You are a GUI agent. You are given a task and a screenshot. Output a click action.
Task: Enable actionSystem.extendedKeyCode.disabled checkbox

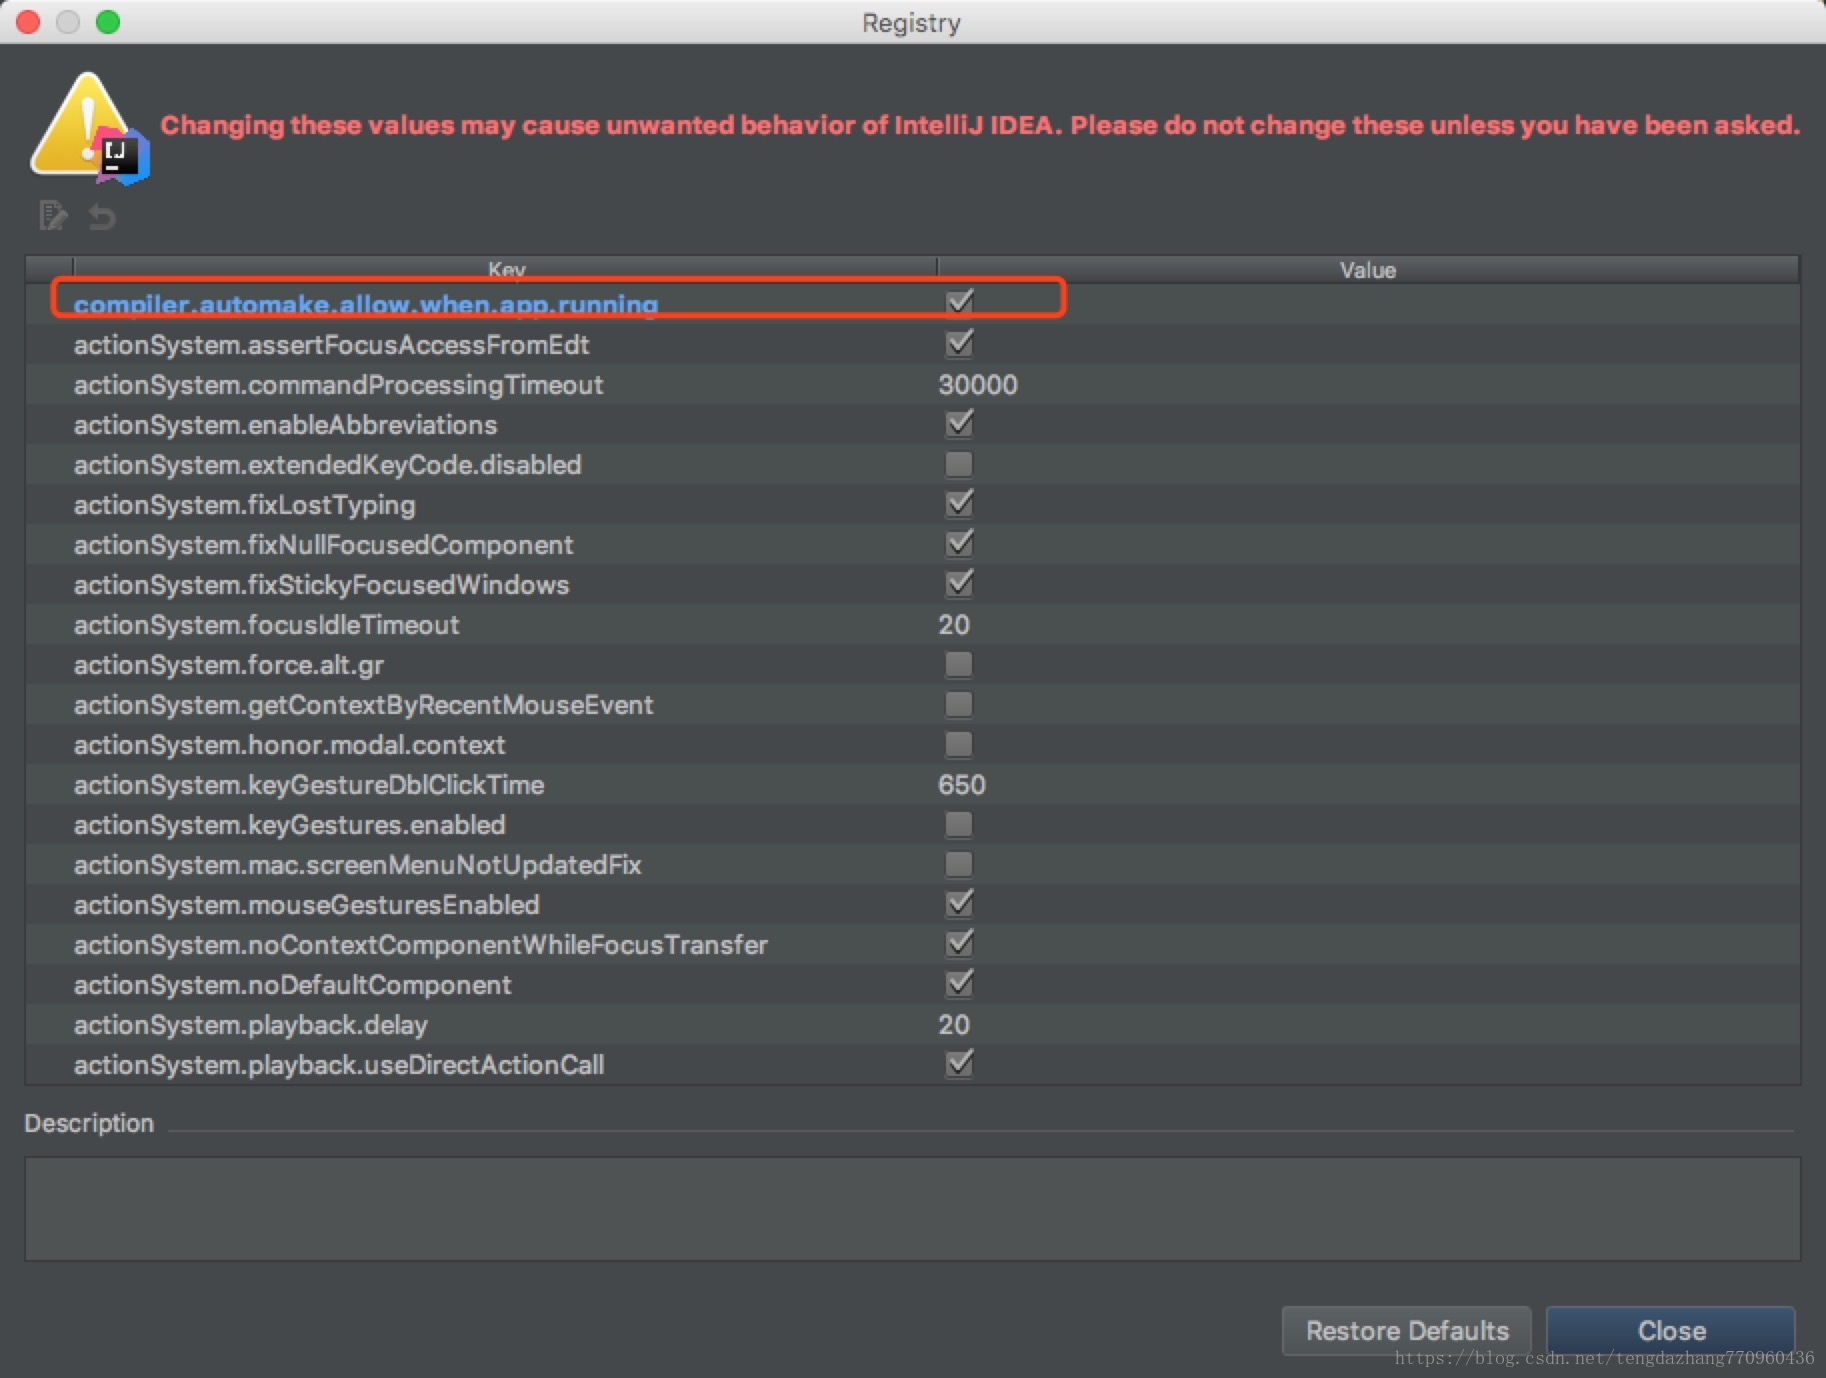pyautogui.click(x=959, y=464)
